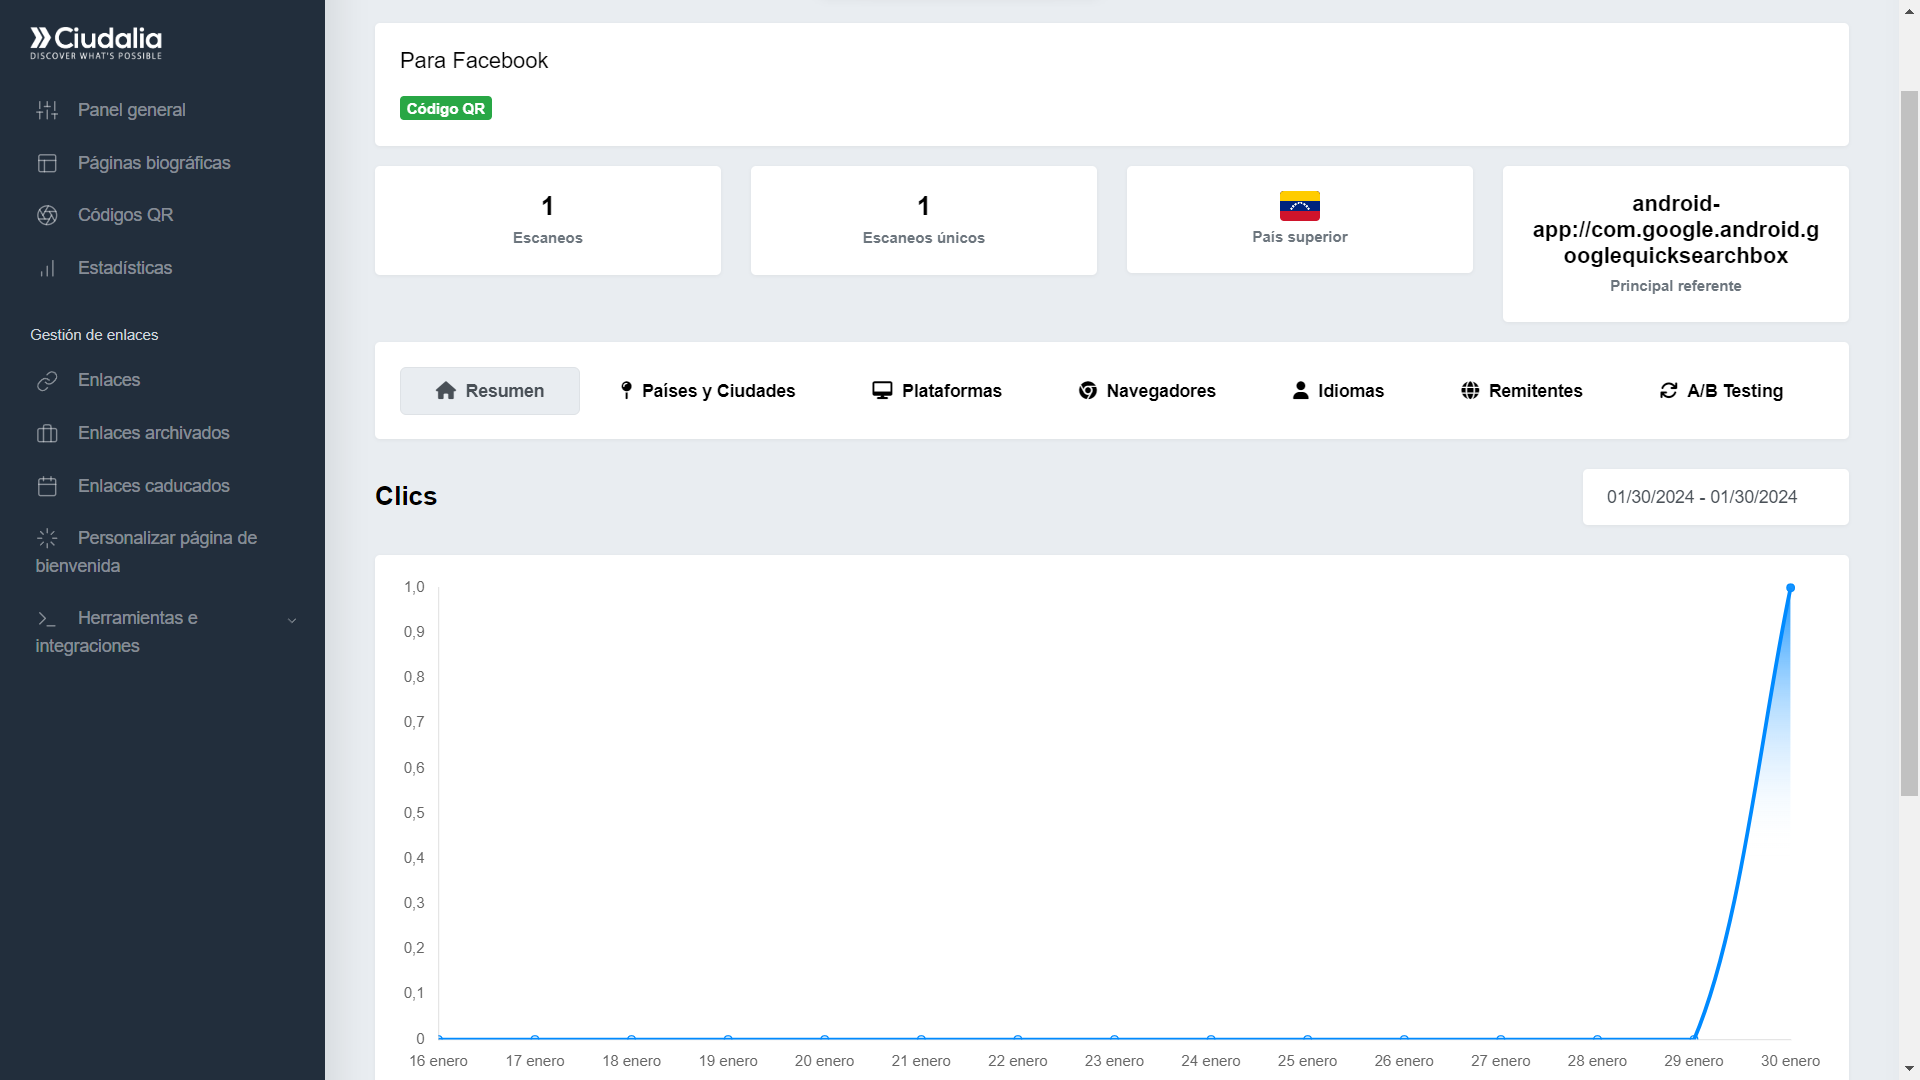Switch to the Países y Ciudades tab
The image size is (1920, 1080).
pyautogui.click(x=707, y=391)
